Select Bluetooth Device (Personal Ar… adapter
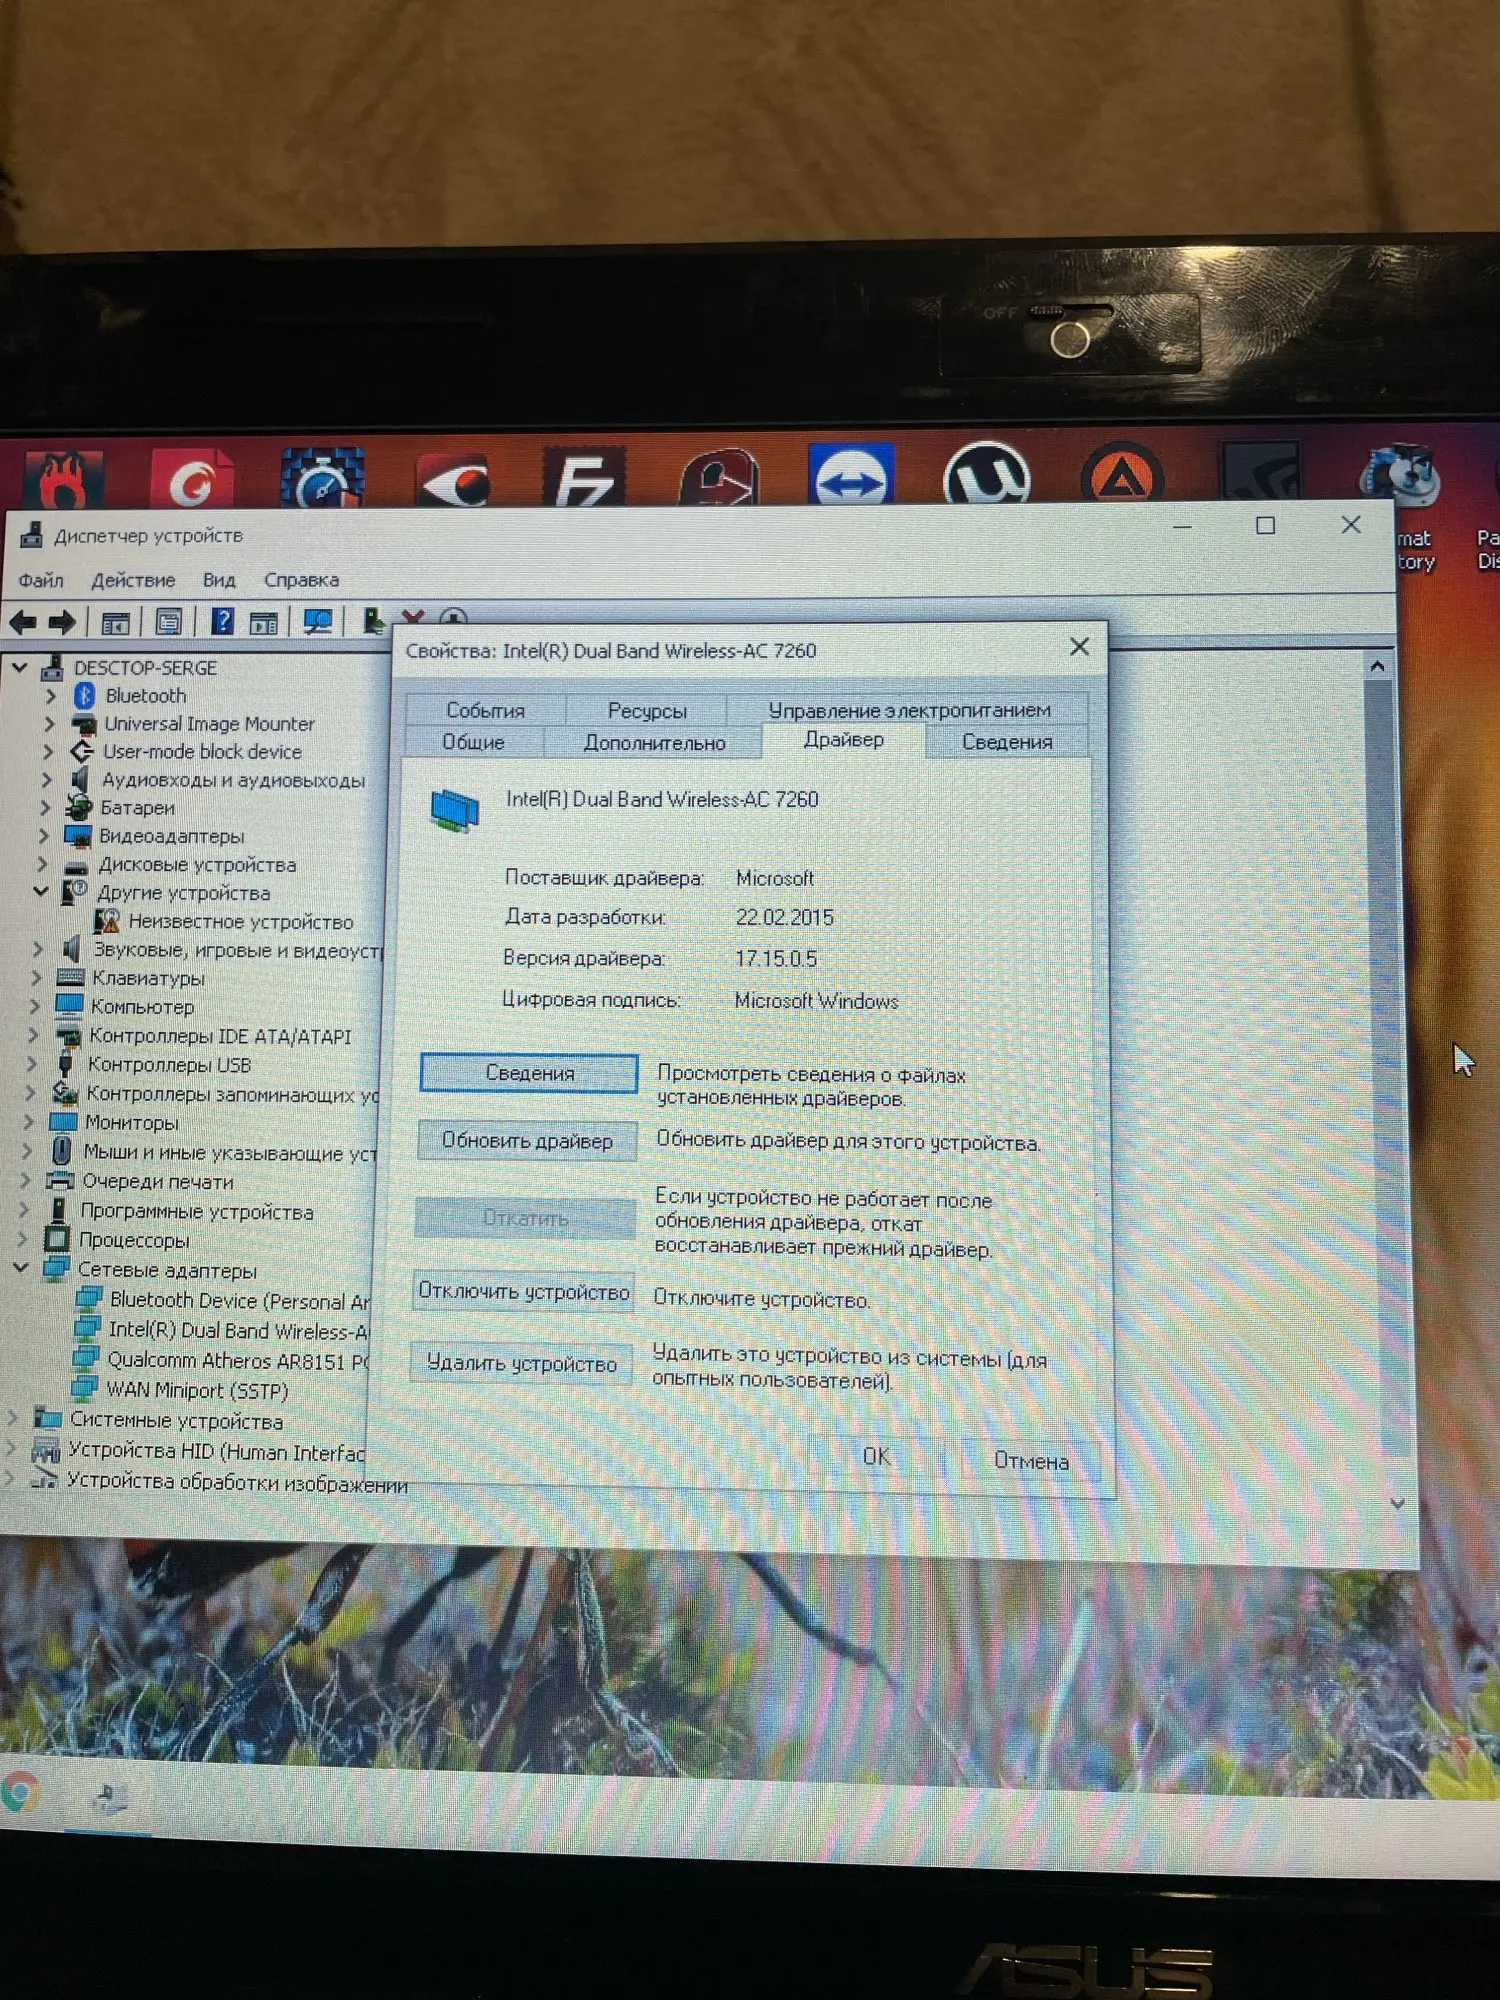Image resolution: width=1500 pixels, height=2000 pixels. click(240, 1300)
